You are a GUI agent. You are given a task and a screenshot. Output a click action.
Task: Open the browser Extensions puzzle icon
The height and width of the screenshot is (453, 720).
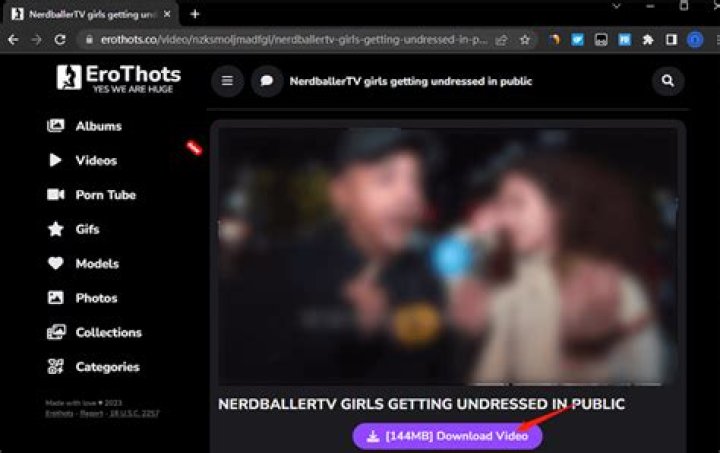[648, 40]
